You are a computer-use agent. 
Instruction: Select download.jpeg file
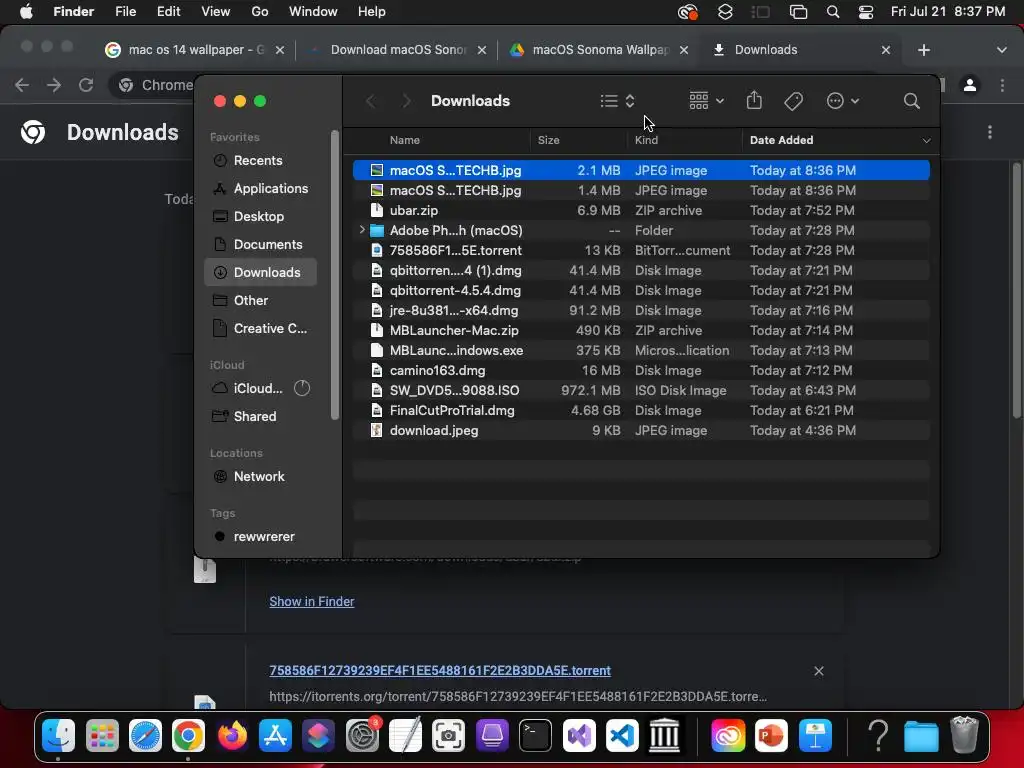coord(641,430)
